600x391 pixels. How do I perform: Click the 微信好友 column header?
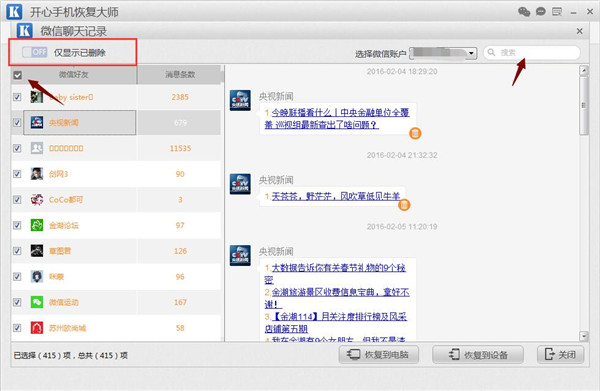[x=73, y=74]
